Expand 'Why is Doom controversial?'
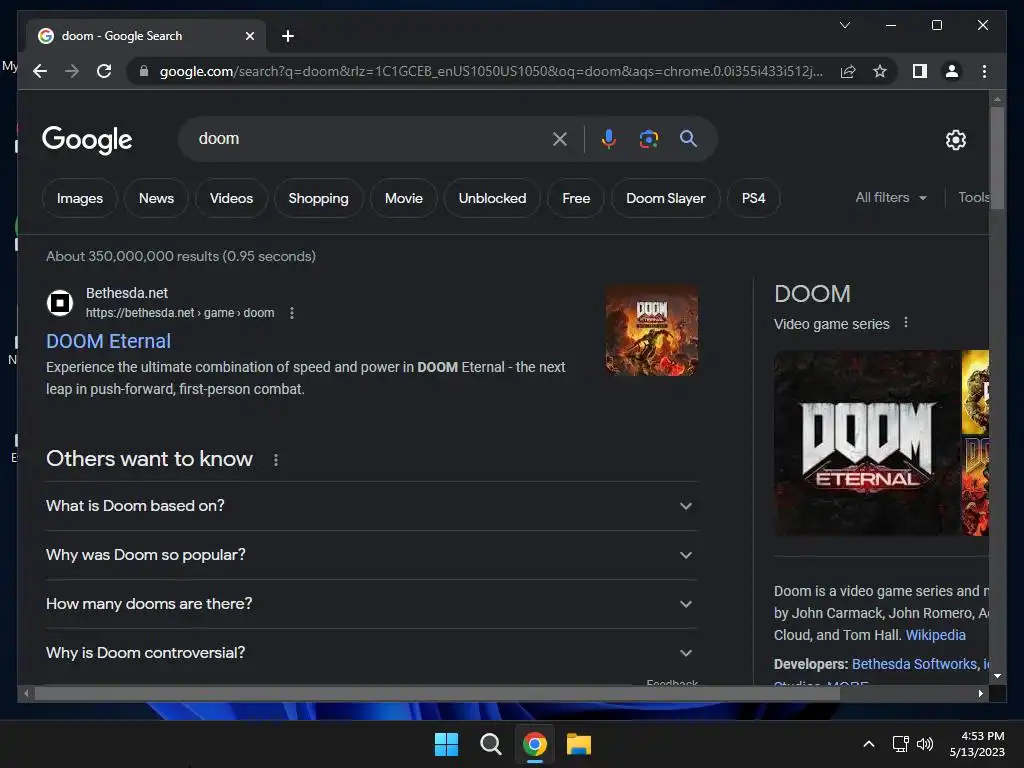Screen dimensions: 1024x768 pos(372,653)
